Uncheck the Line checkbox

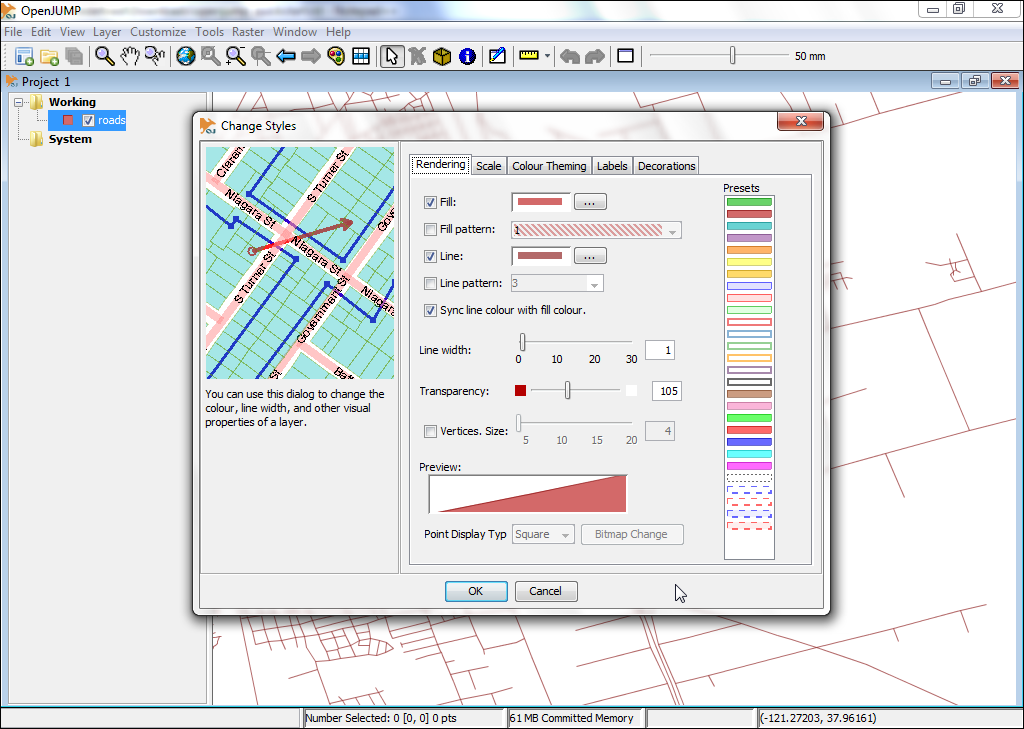pos(430,256)
